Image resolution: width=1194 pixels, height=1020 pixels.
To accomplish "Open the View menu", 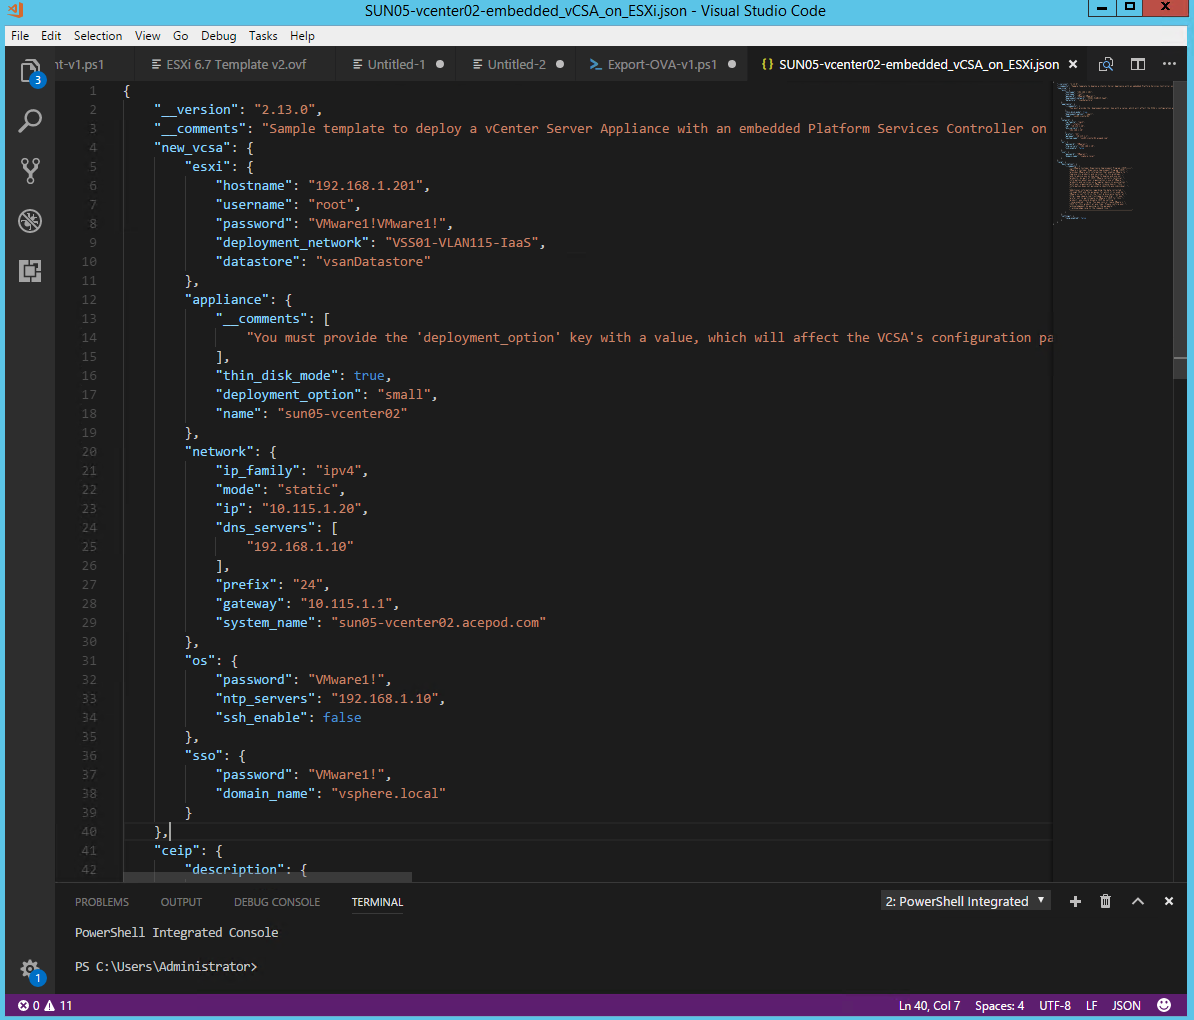I will (x=147, y=36).
